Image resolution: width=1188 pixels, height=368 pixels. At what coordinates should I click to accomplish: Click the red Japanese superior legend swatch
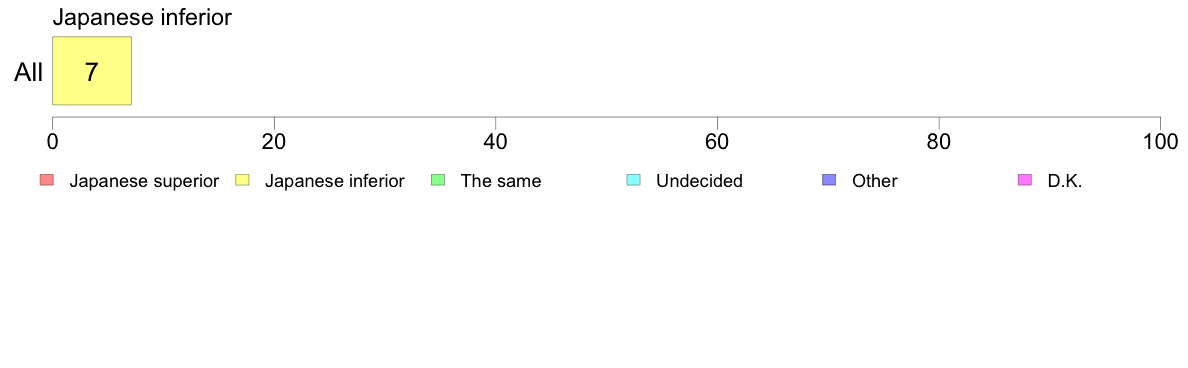46,180
